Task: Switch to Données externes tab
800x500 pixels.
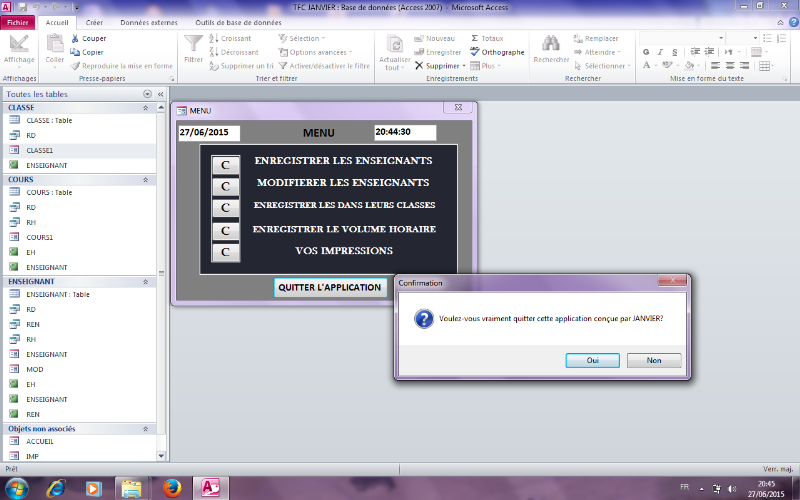Action: 149,22
